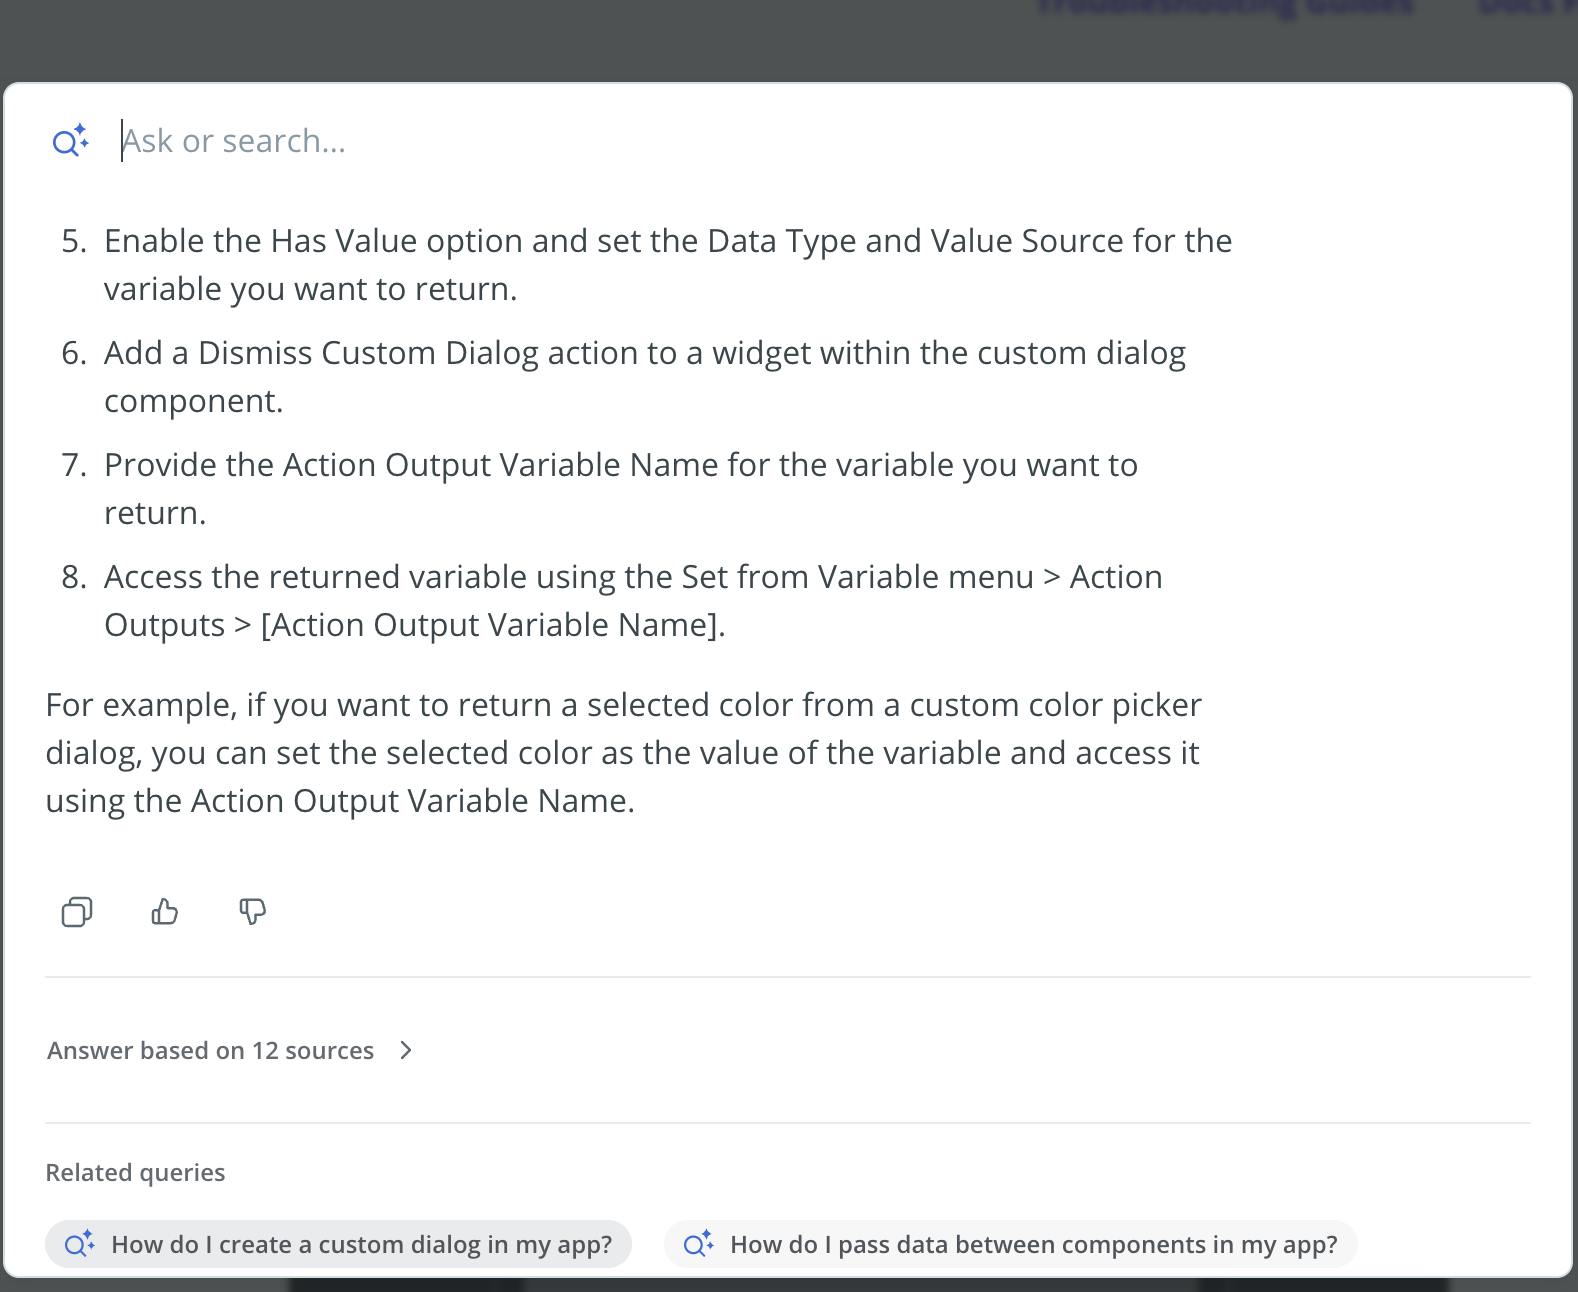The height and width of the screenshot is (1292, 1578).
Task: Dismiss the dialog by clicking the dimmed backdrop above
Action: (500, 40)
